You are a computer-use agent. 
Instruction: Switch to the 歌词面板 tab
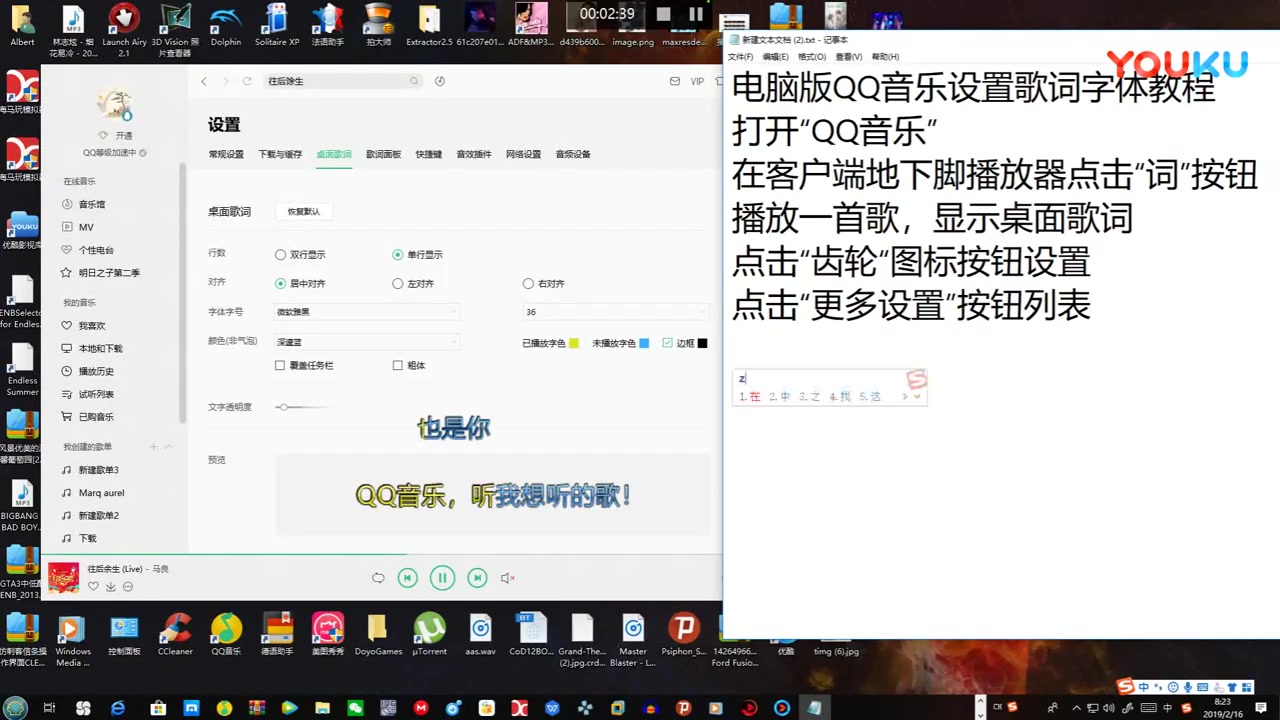pyautogui.click(x=383, y=154)
